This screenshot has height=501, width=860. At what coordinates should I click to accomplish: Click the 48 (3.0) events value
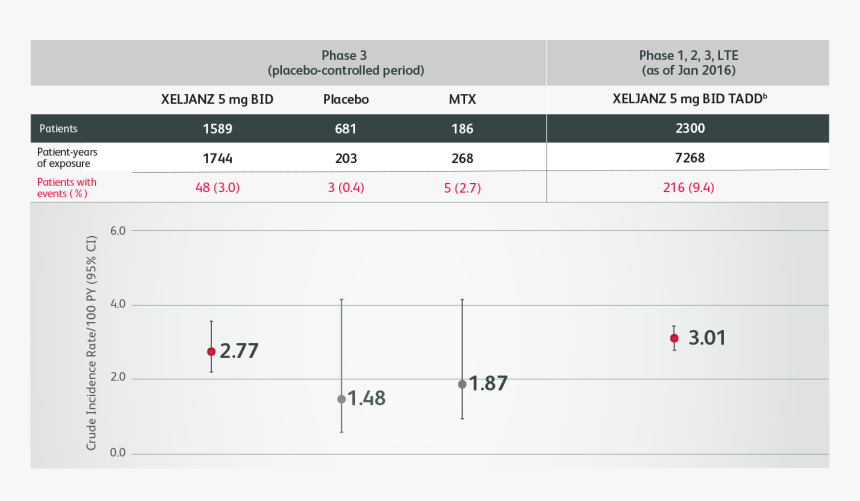click(x=217, y=188)
